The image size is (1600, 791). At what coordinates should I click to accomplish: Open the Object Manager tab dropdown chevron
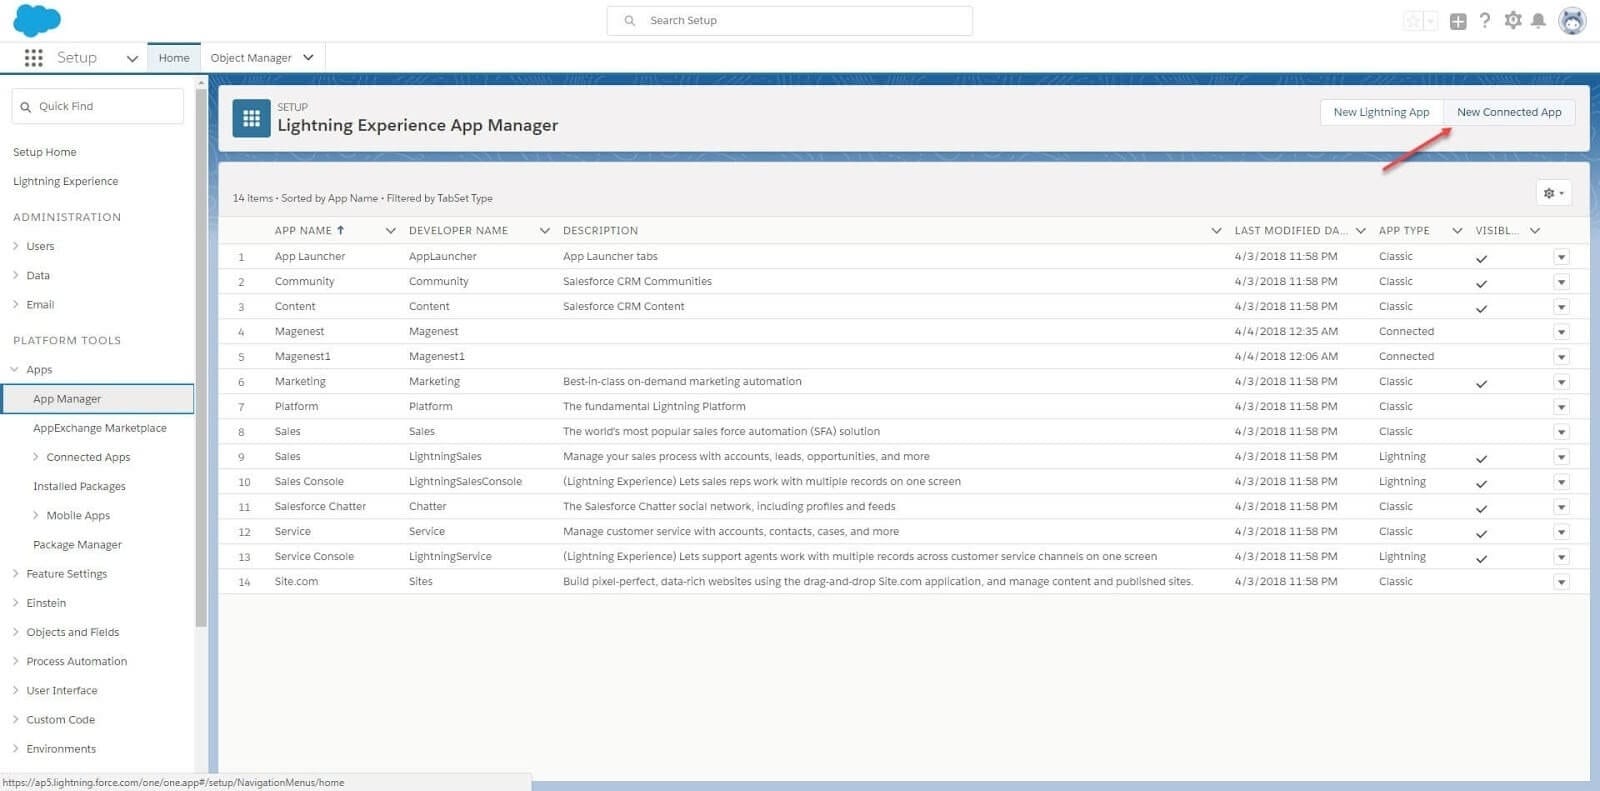point(308,58)
